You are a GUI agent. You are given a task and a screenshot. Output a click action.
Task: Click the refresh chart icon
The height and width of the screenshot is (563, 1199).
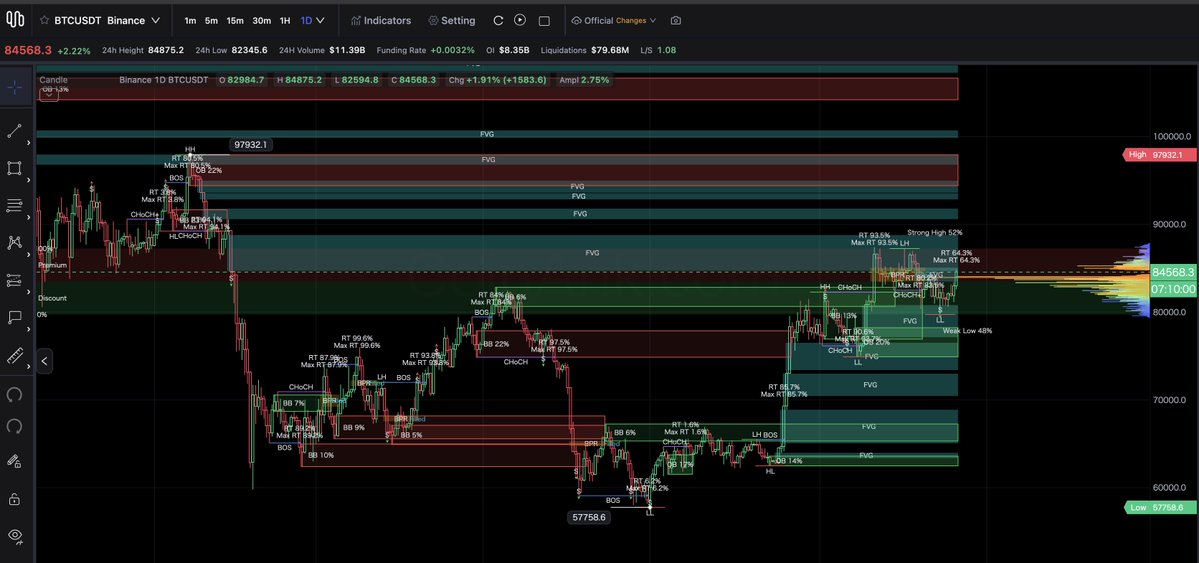(x=498, y=21)
